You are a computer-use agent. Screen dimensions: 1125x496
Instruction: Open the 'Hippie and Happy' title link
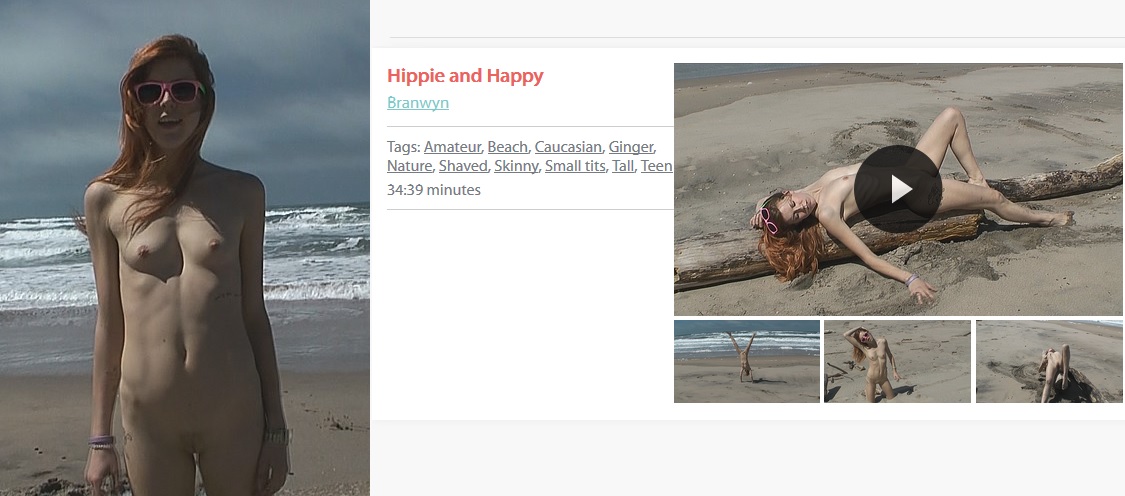pyautogui.click(x=465, y=75)
